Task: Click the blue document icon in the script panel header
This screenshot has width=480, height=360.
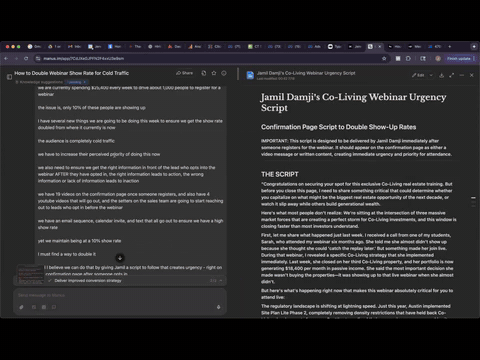Action: coord(250,75)
